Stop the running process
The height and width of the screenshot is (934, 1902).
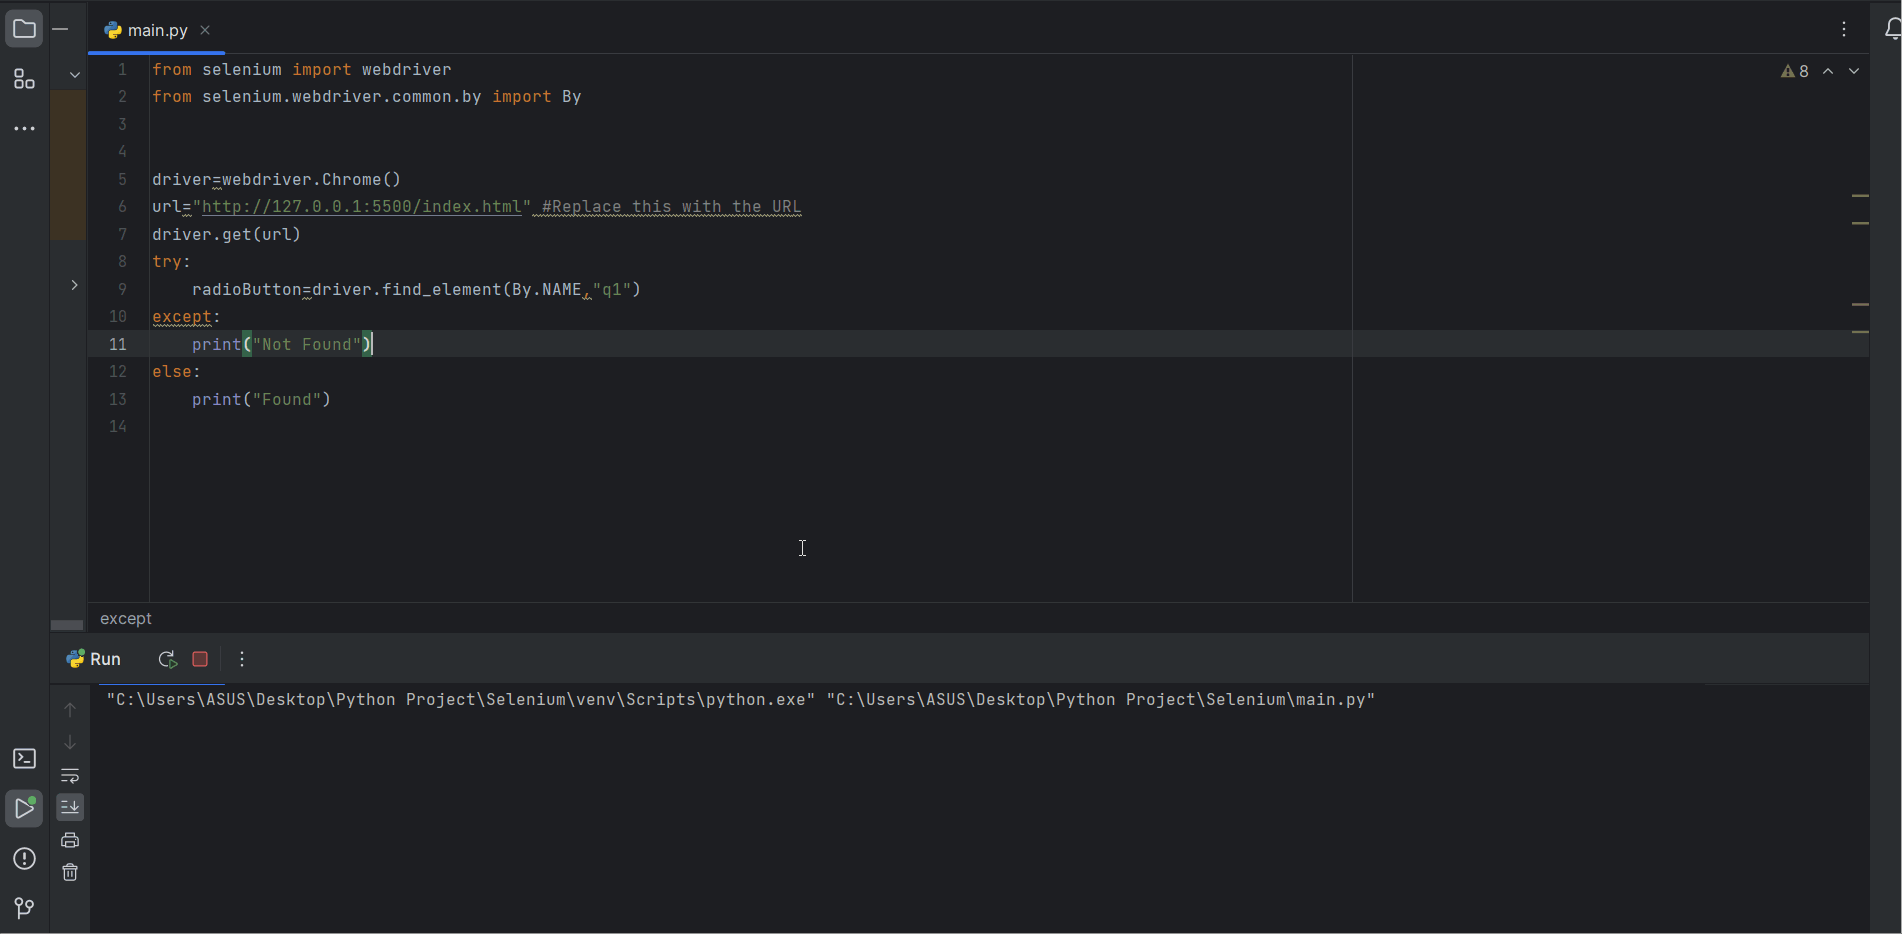[200, 659]
